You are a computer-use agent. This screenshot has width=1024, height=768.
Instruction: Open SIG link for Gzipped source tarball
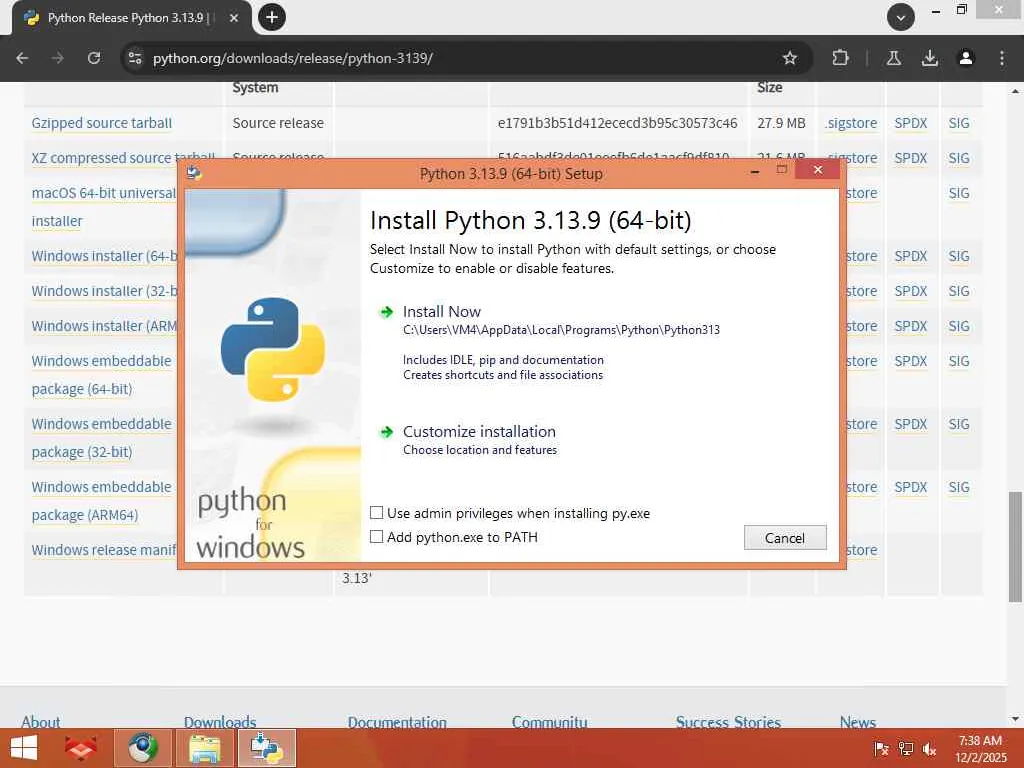tap(959, 123)
